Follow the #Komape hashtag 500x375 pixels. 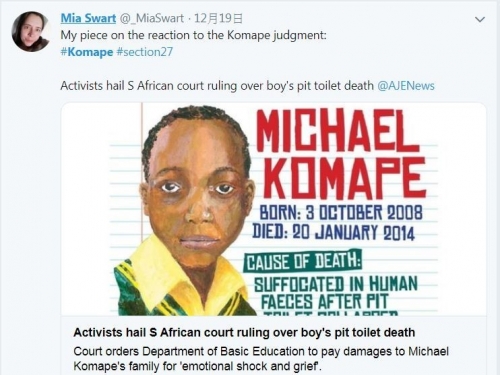pyautogui.click(x=87, y=52)
